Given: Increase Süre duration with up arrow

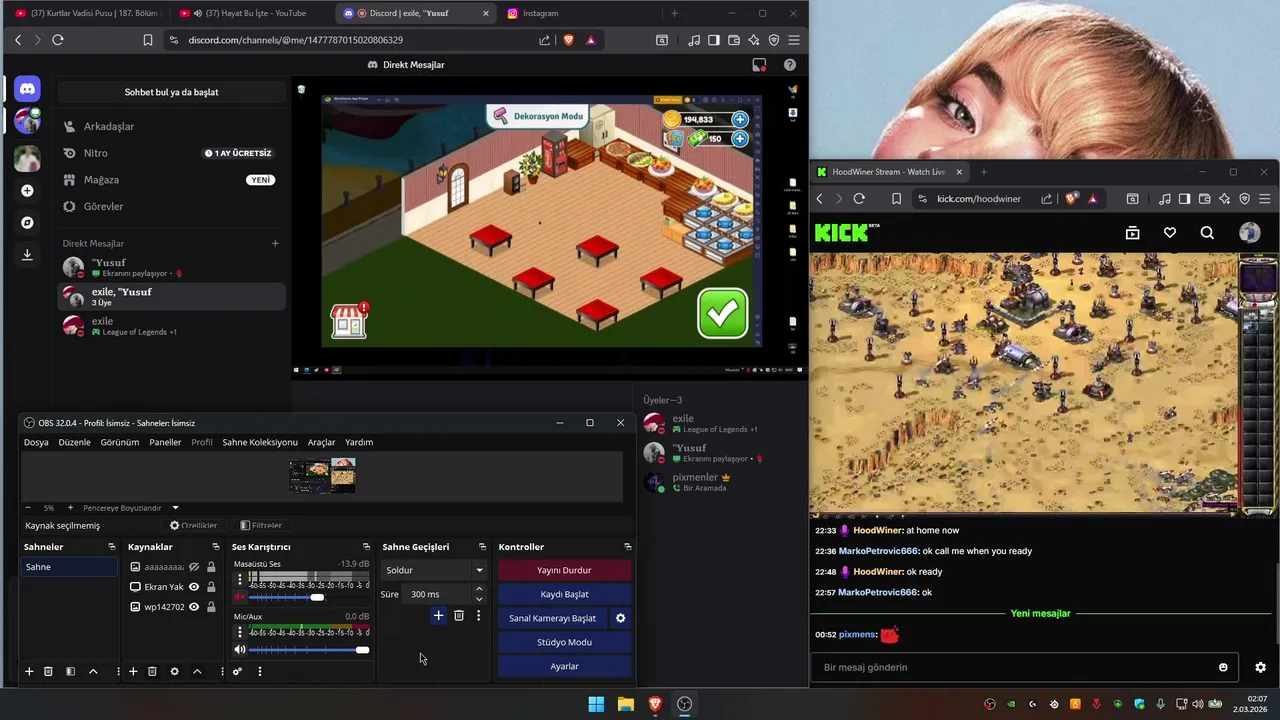Looking at the screenshot, I should [x=479, y=589].
